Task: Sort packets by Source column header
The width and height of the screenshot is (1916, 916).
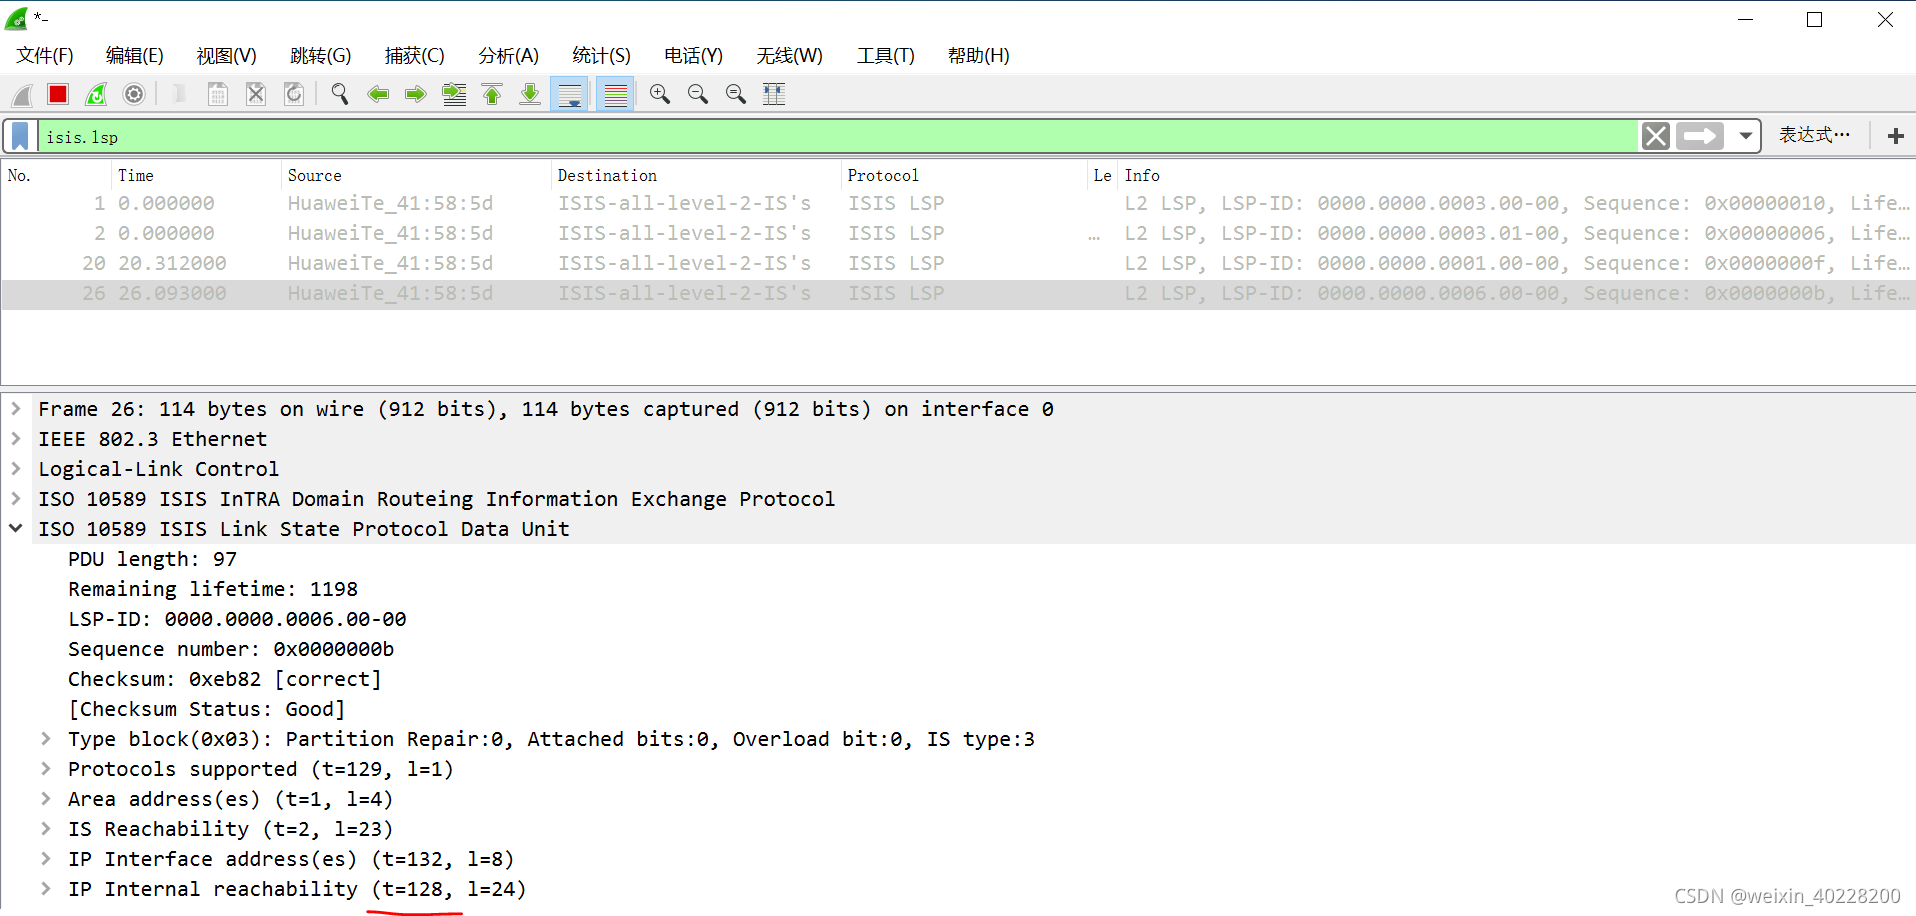Action: click(x=416, y=175)
